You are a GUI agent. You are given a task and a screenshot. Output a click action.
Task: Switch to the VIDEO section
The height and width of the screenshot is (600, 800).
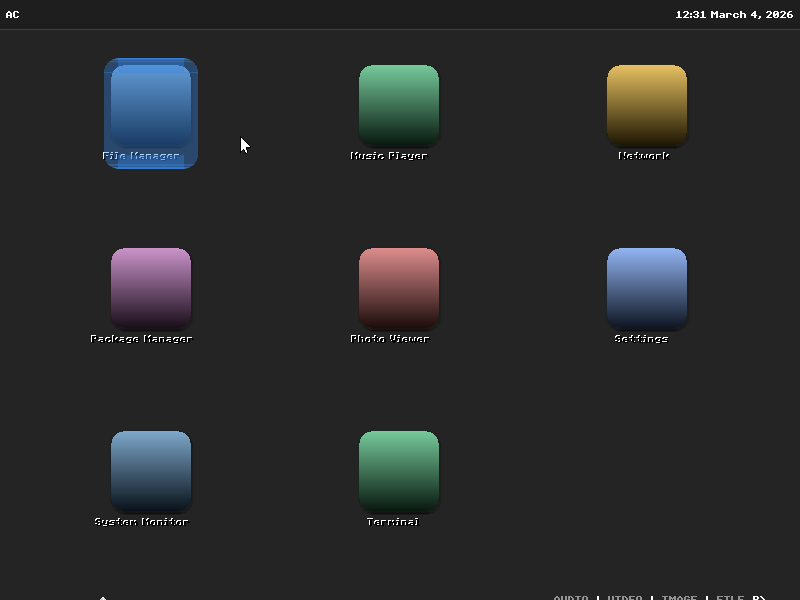624,597
